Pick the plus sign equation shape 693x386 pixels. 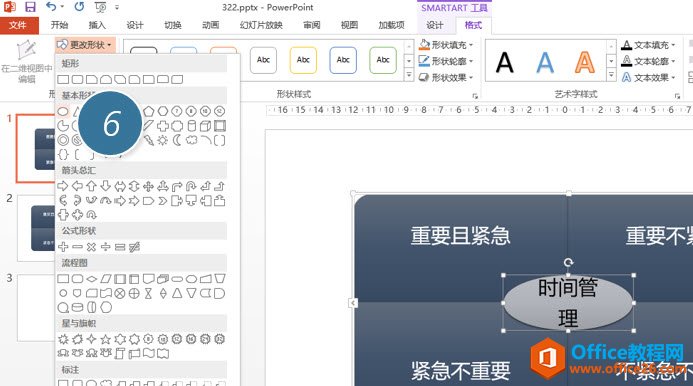click(x=63, y=247)
